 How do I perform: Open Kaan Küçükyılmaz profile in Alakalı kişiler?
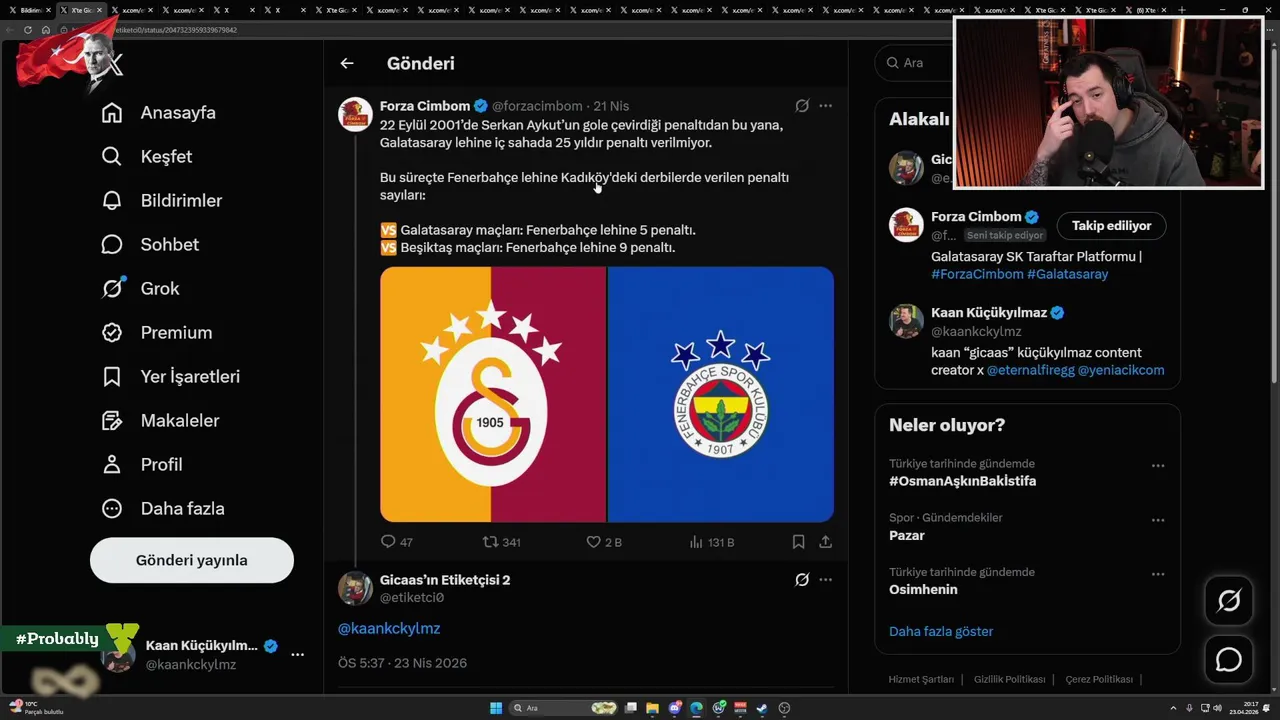(988, 313)
